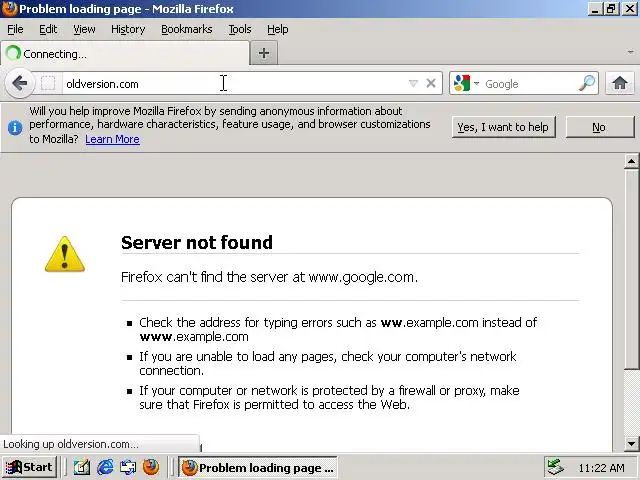Open the File menu
The width and height of the screenshot is (640, 480).
coord(15,29)
